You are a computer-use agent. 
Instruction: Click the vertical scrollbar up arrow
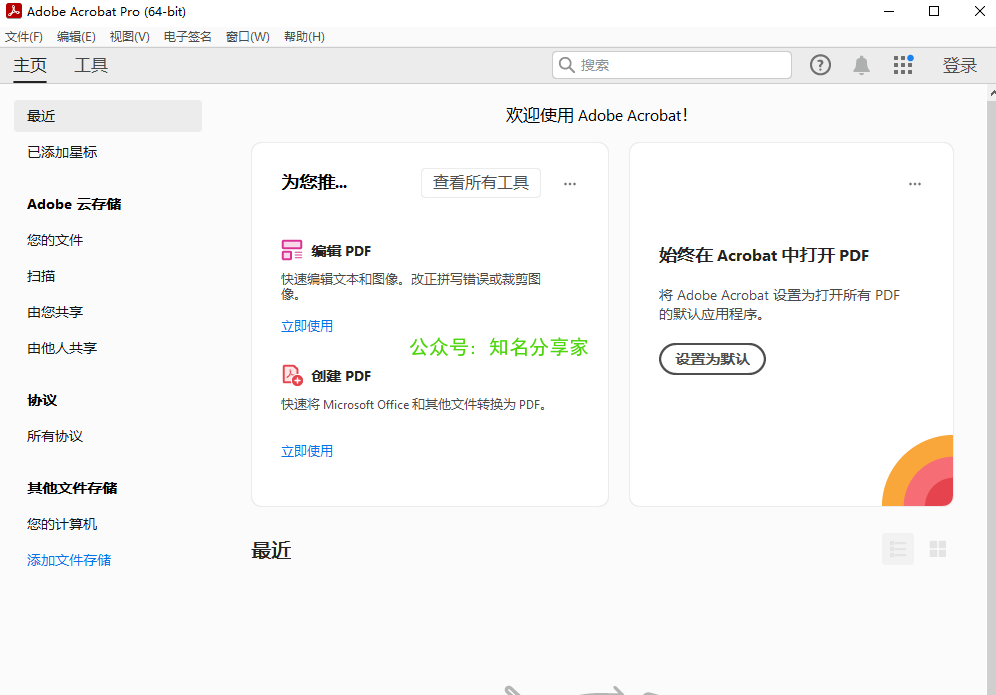(992, 93)
